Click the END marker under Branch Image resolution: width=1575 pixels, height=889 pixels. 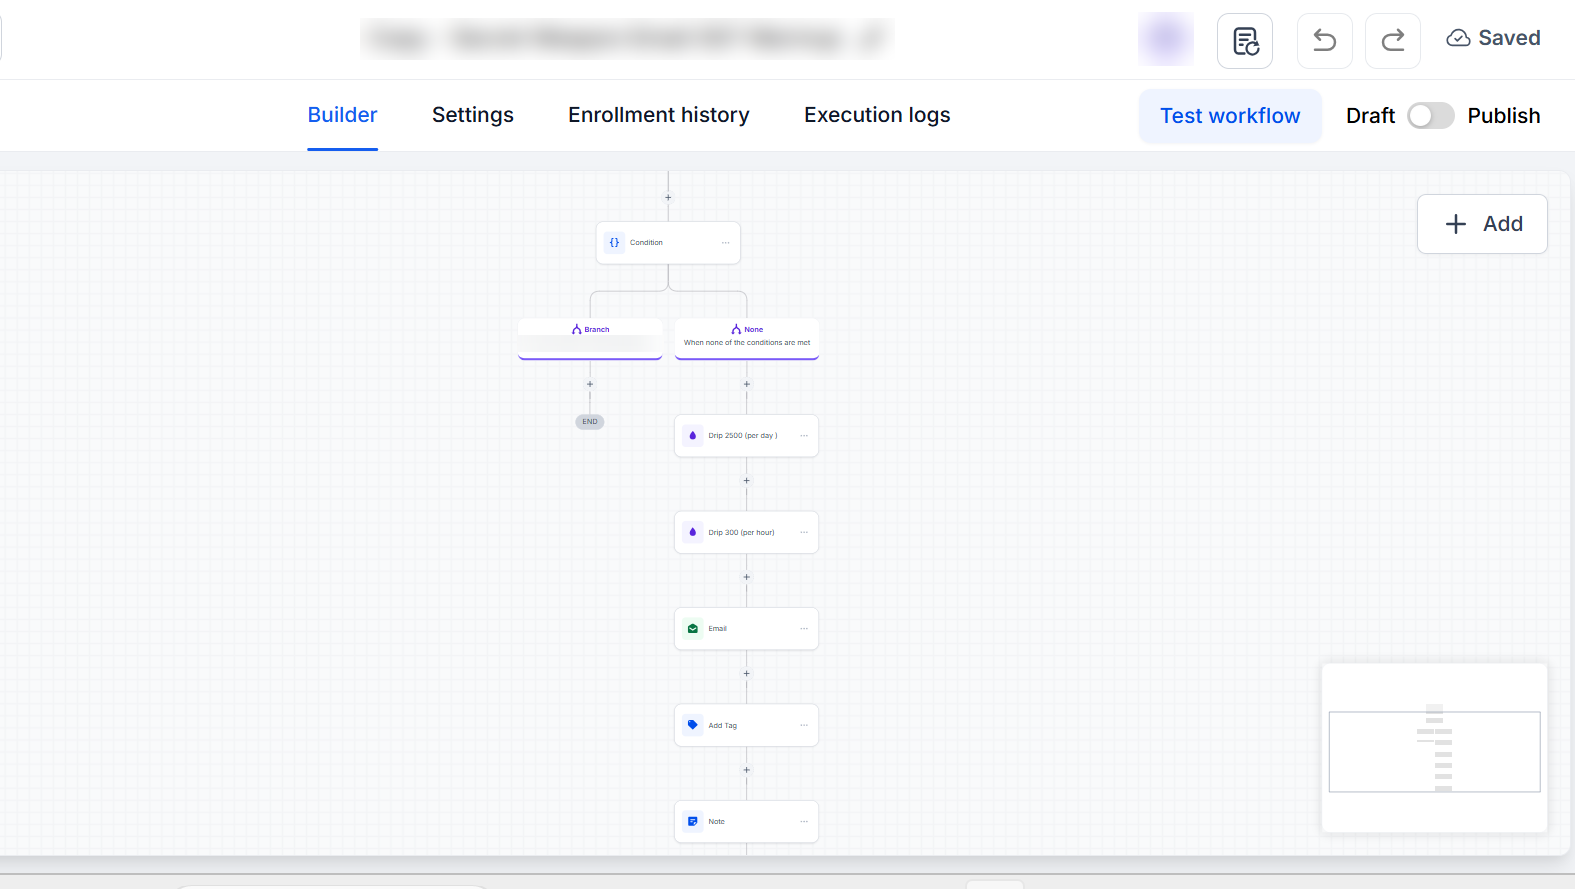tap(590, 422)
